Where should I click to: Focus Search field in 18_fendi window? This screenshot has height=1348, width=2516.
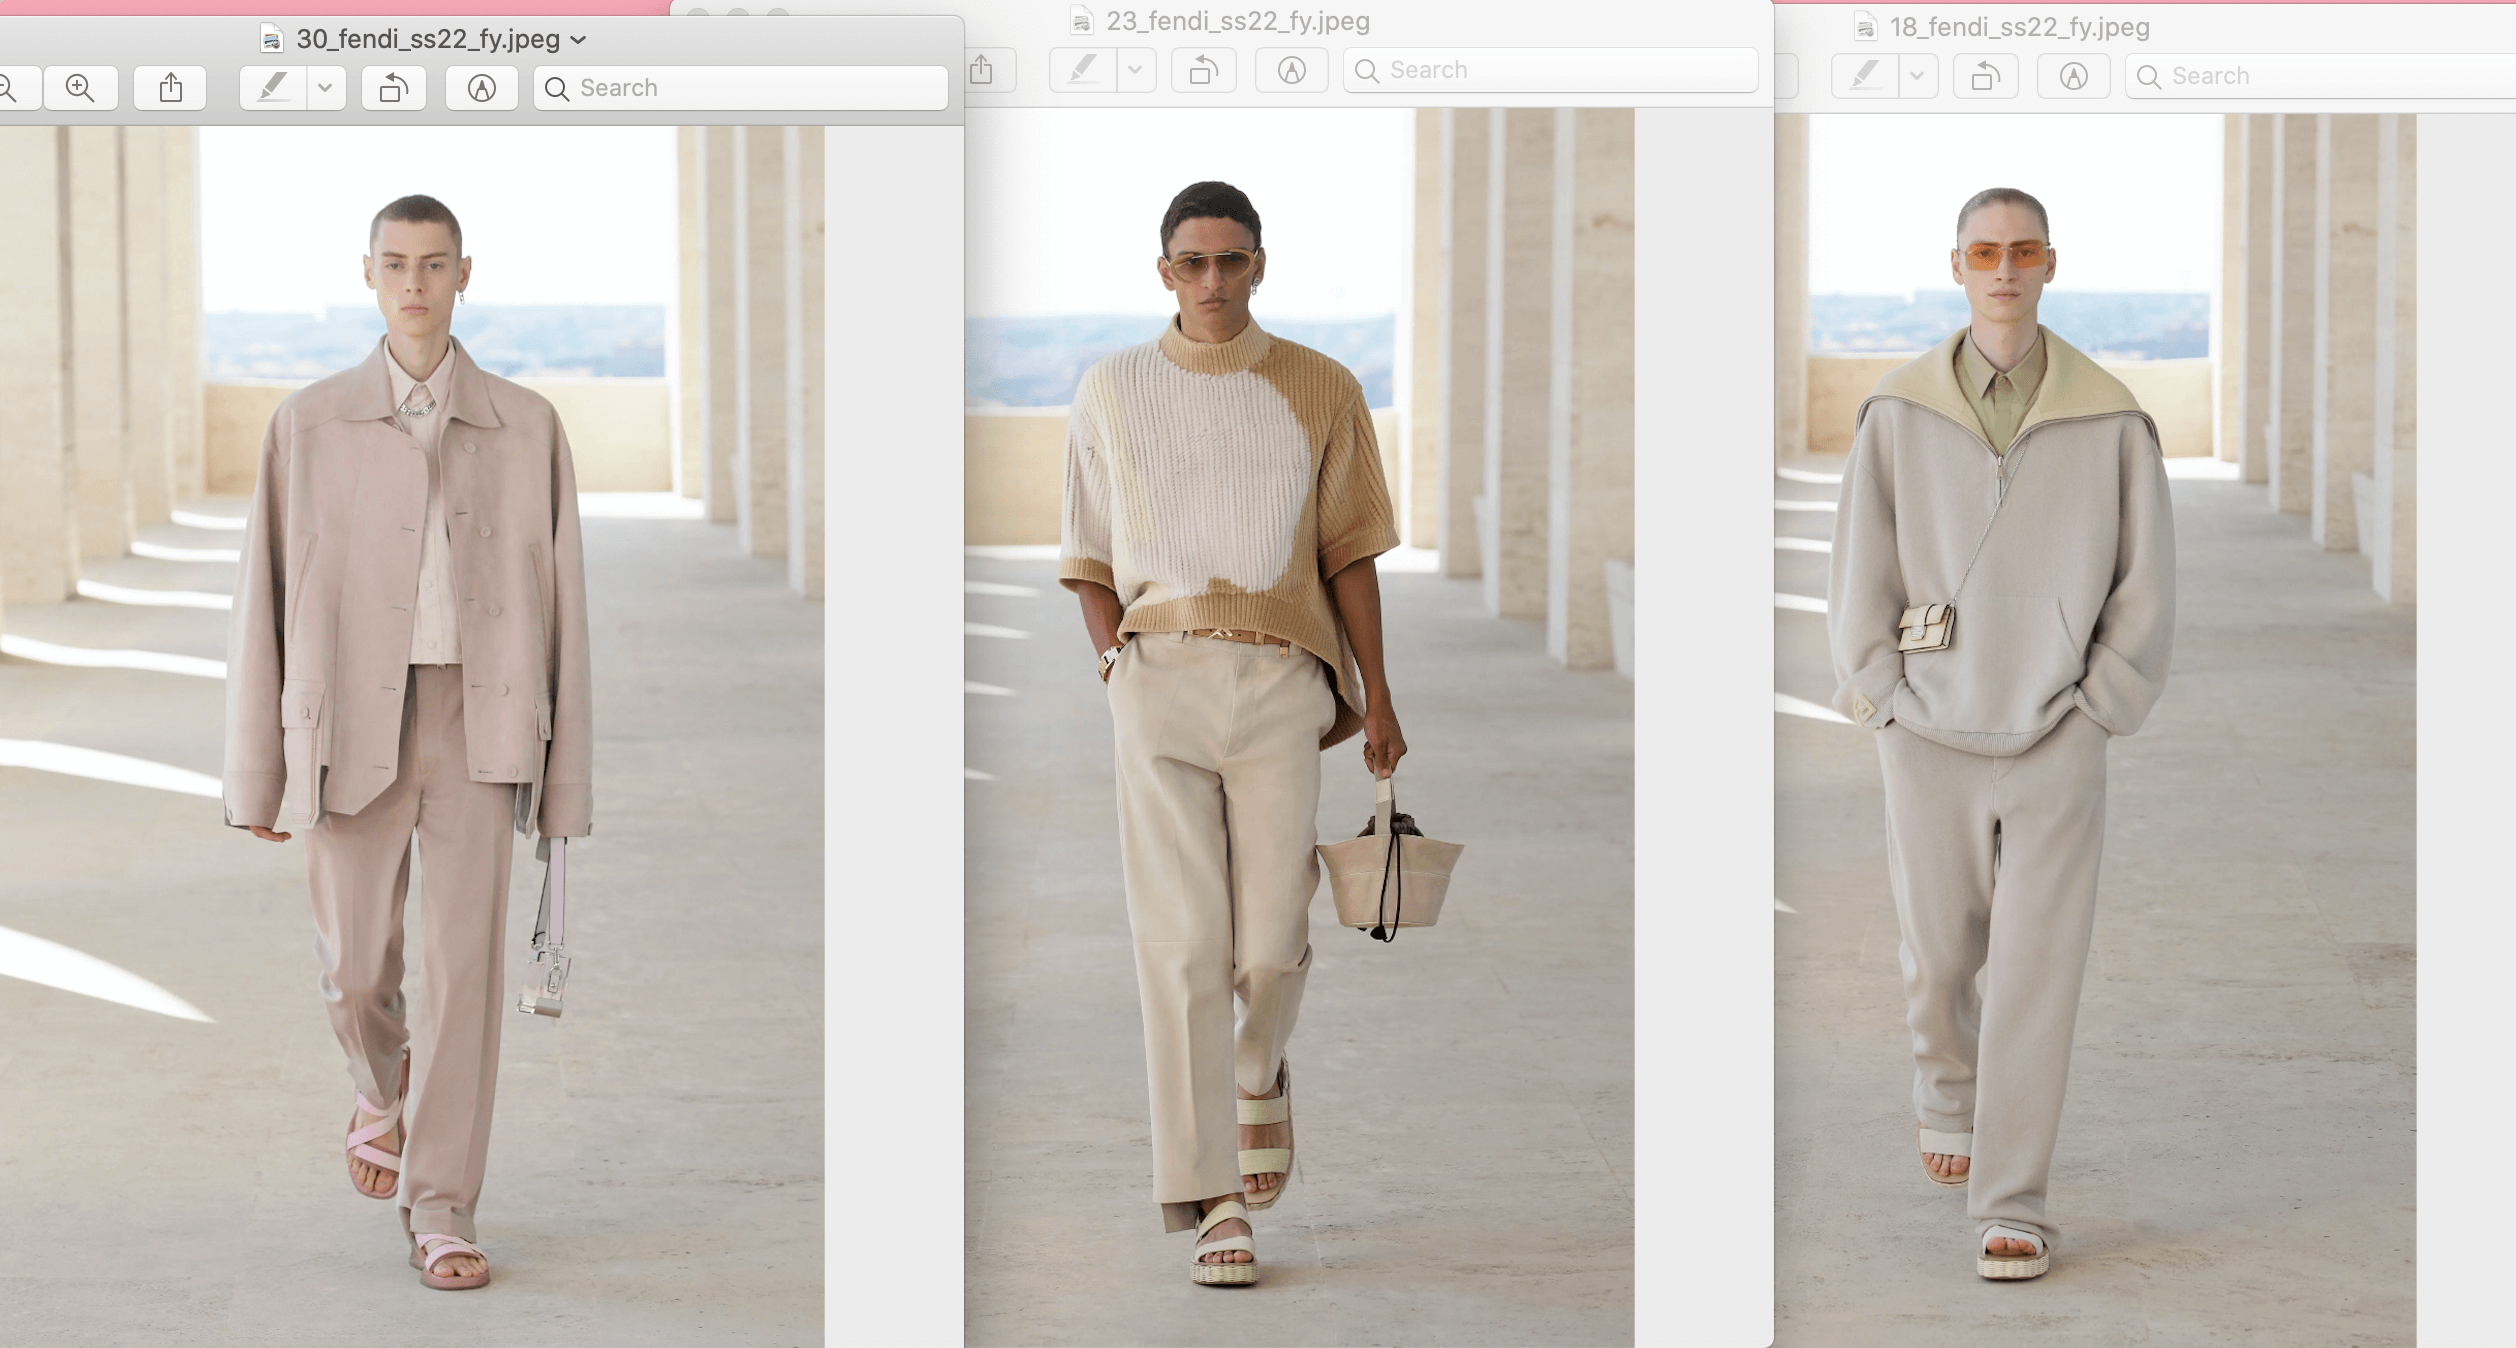2321,76
